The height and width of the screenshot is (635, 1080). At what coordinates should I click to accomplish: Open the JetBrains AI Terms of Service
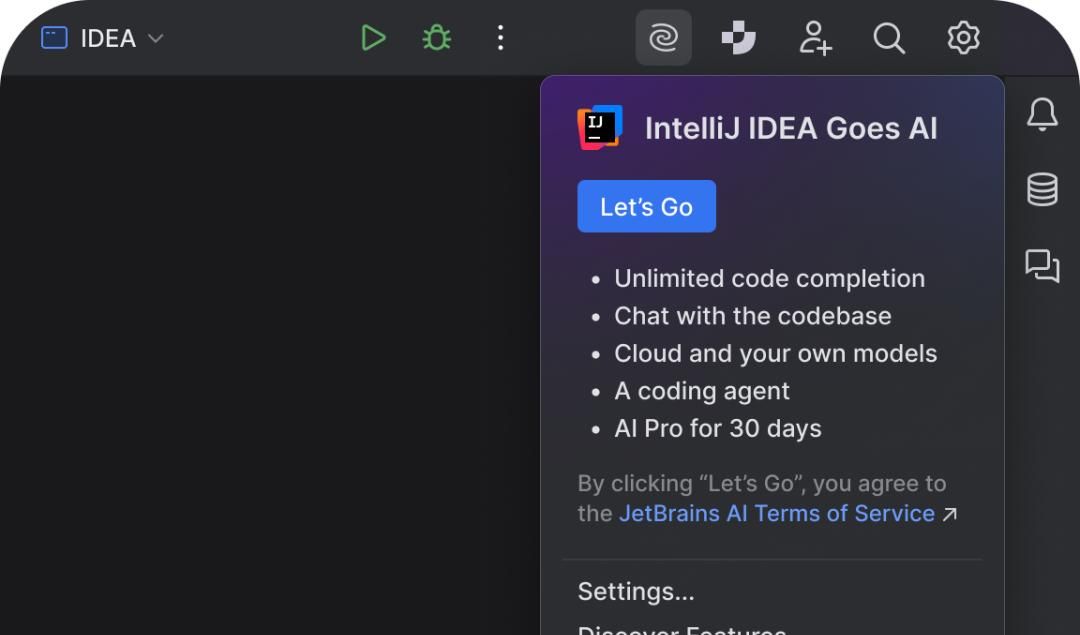click(x=775, y=513)
